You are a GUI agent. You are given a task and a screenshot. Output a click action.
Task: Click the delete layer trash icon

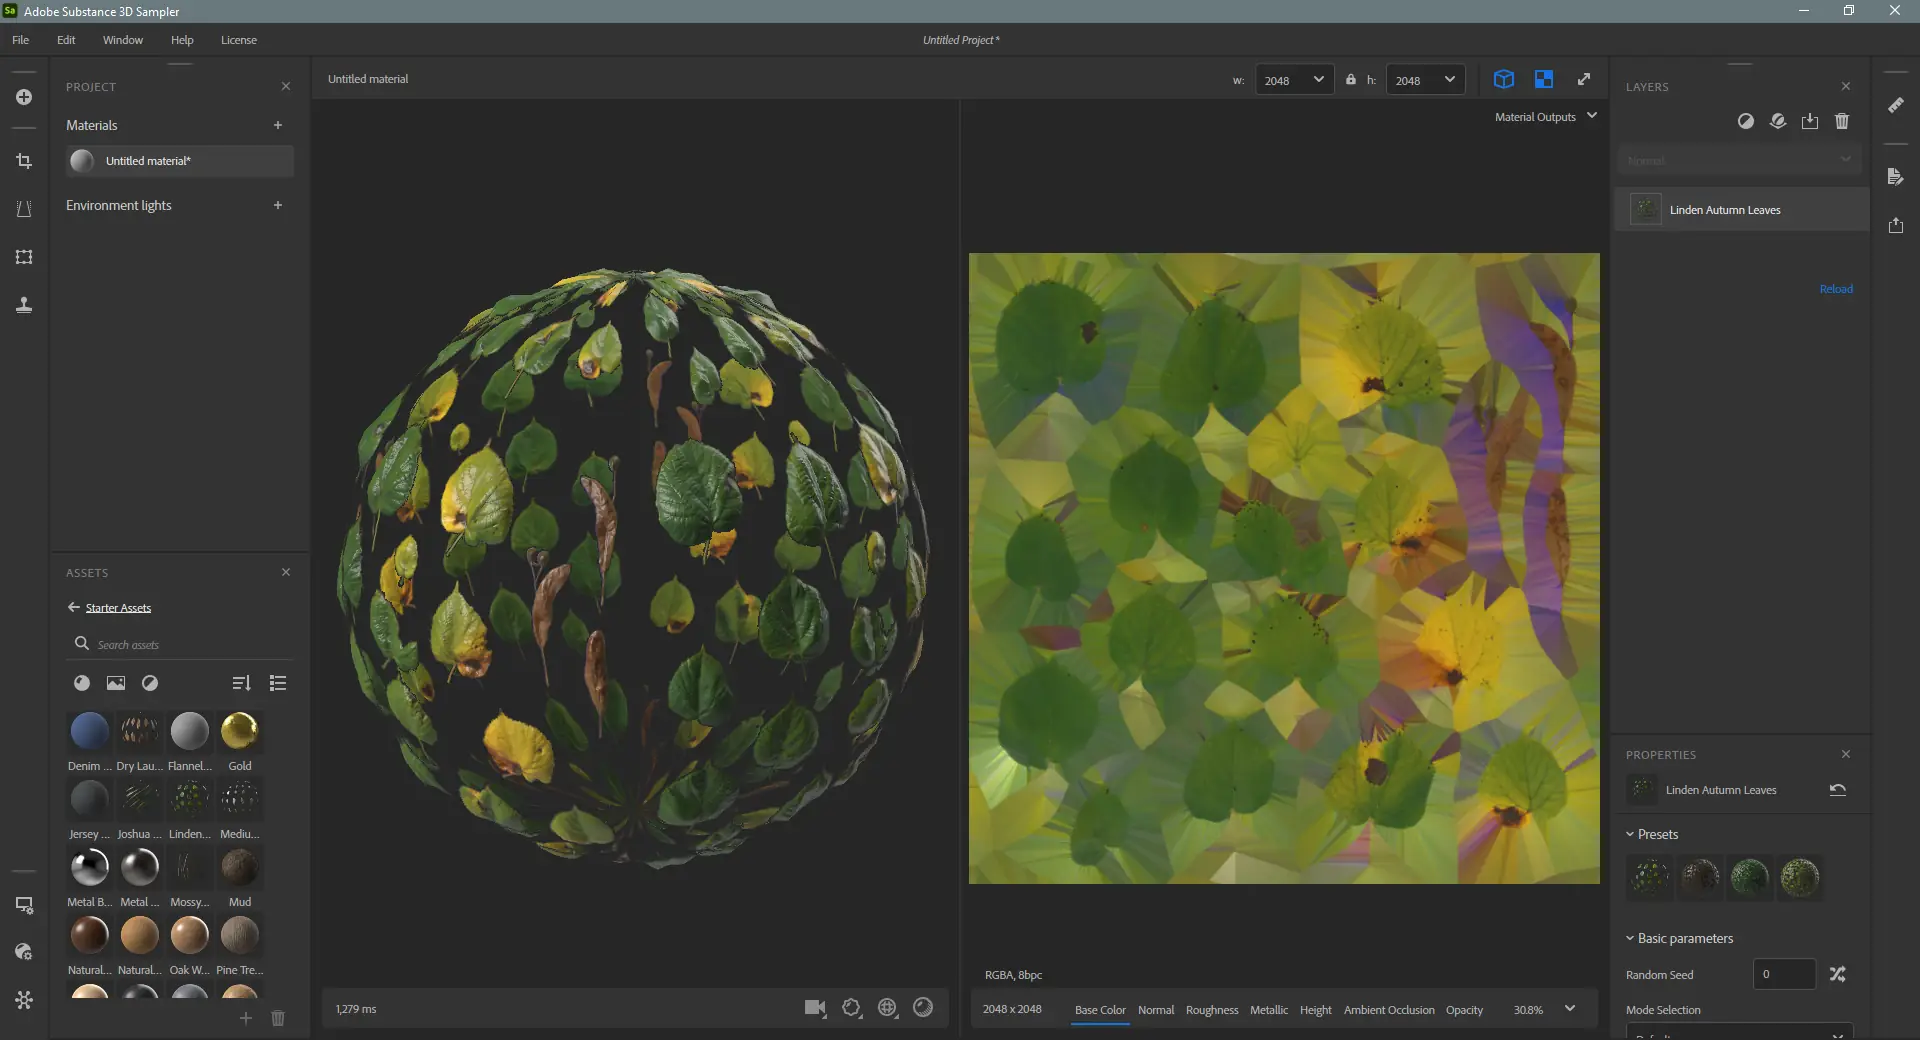point(1842,121)
